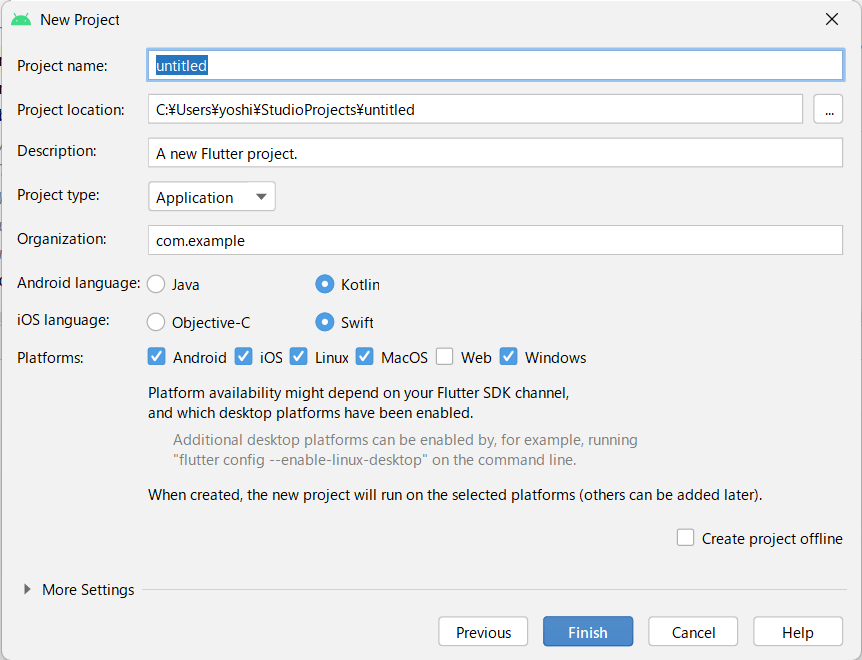Click the Description text field
This screenshot has height=660, width=862.
[495, 153]
